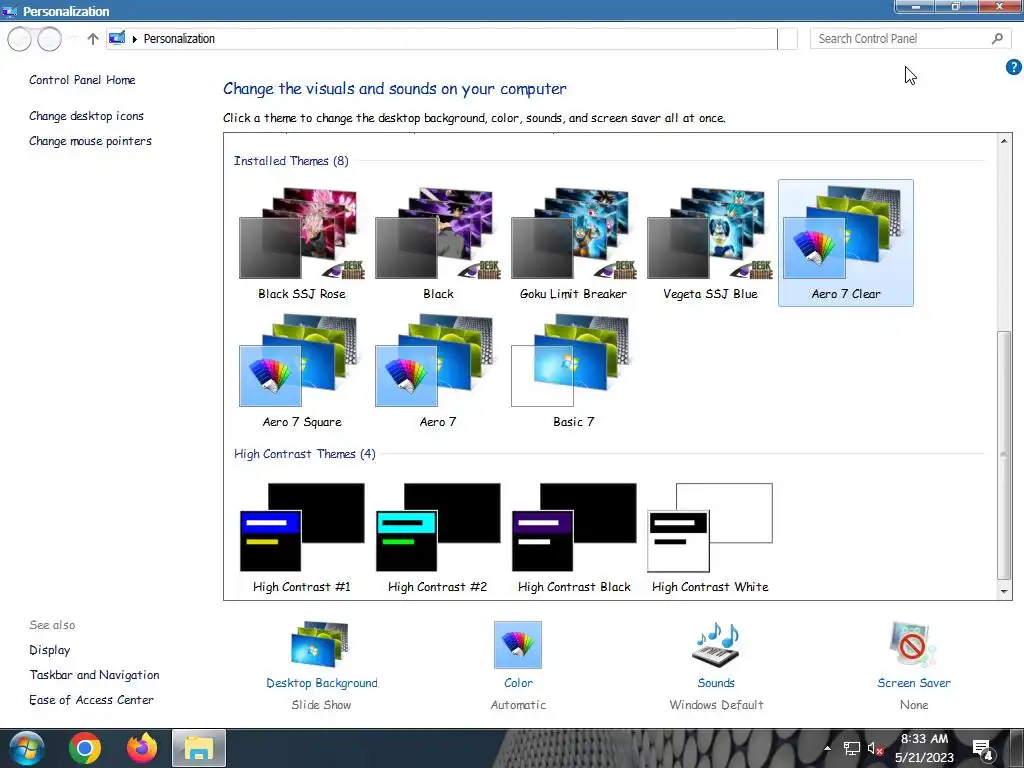Go up one level with up arrow

93,39
